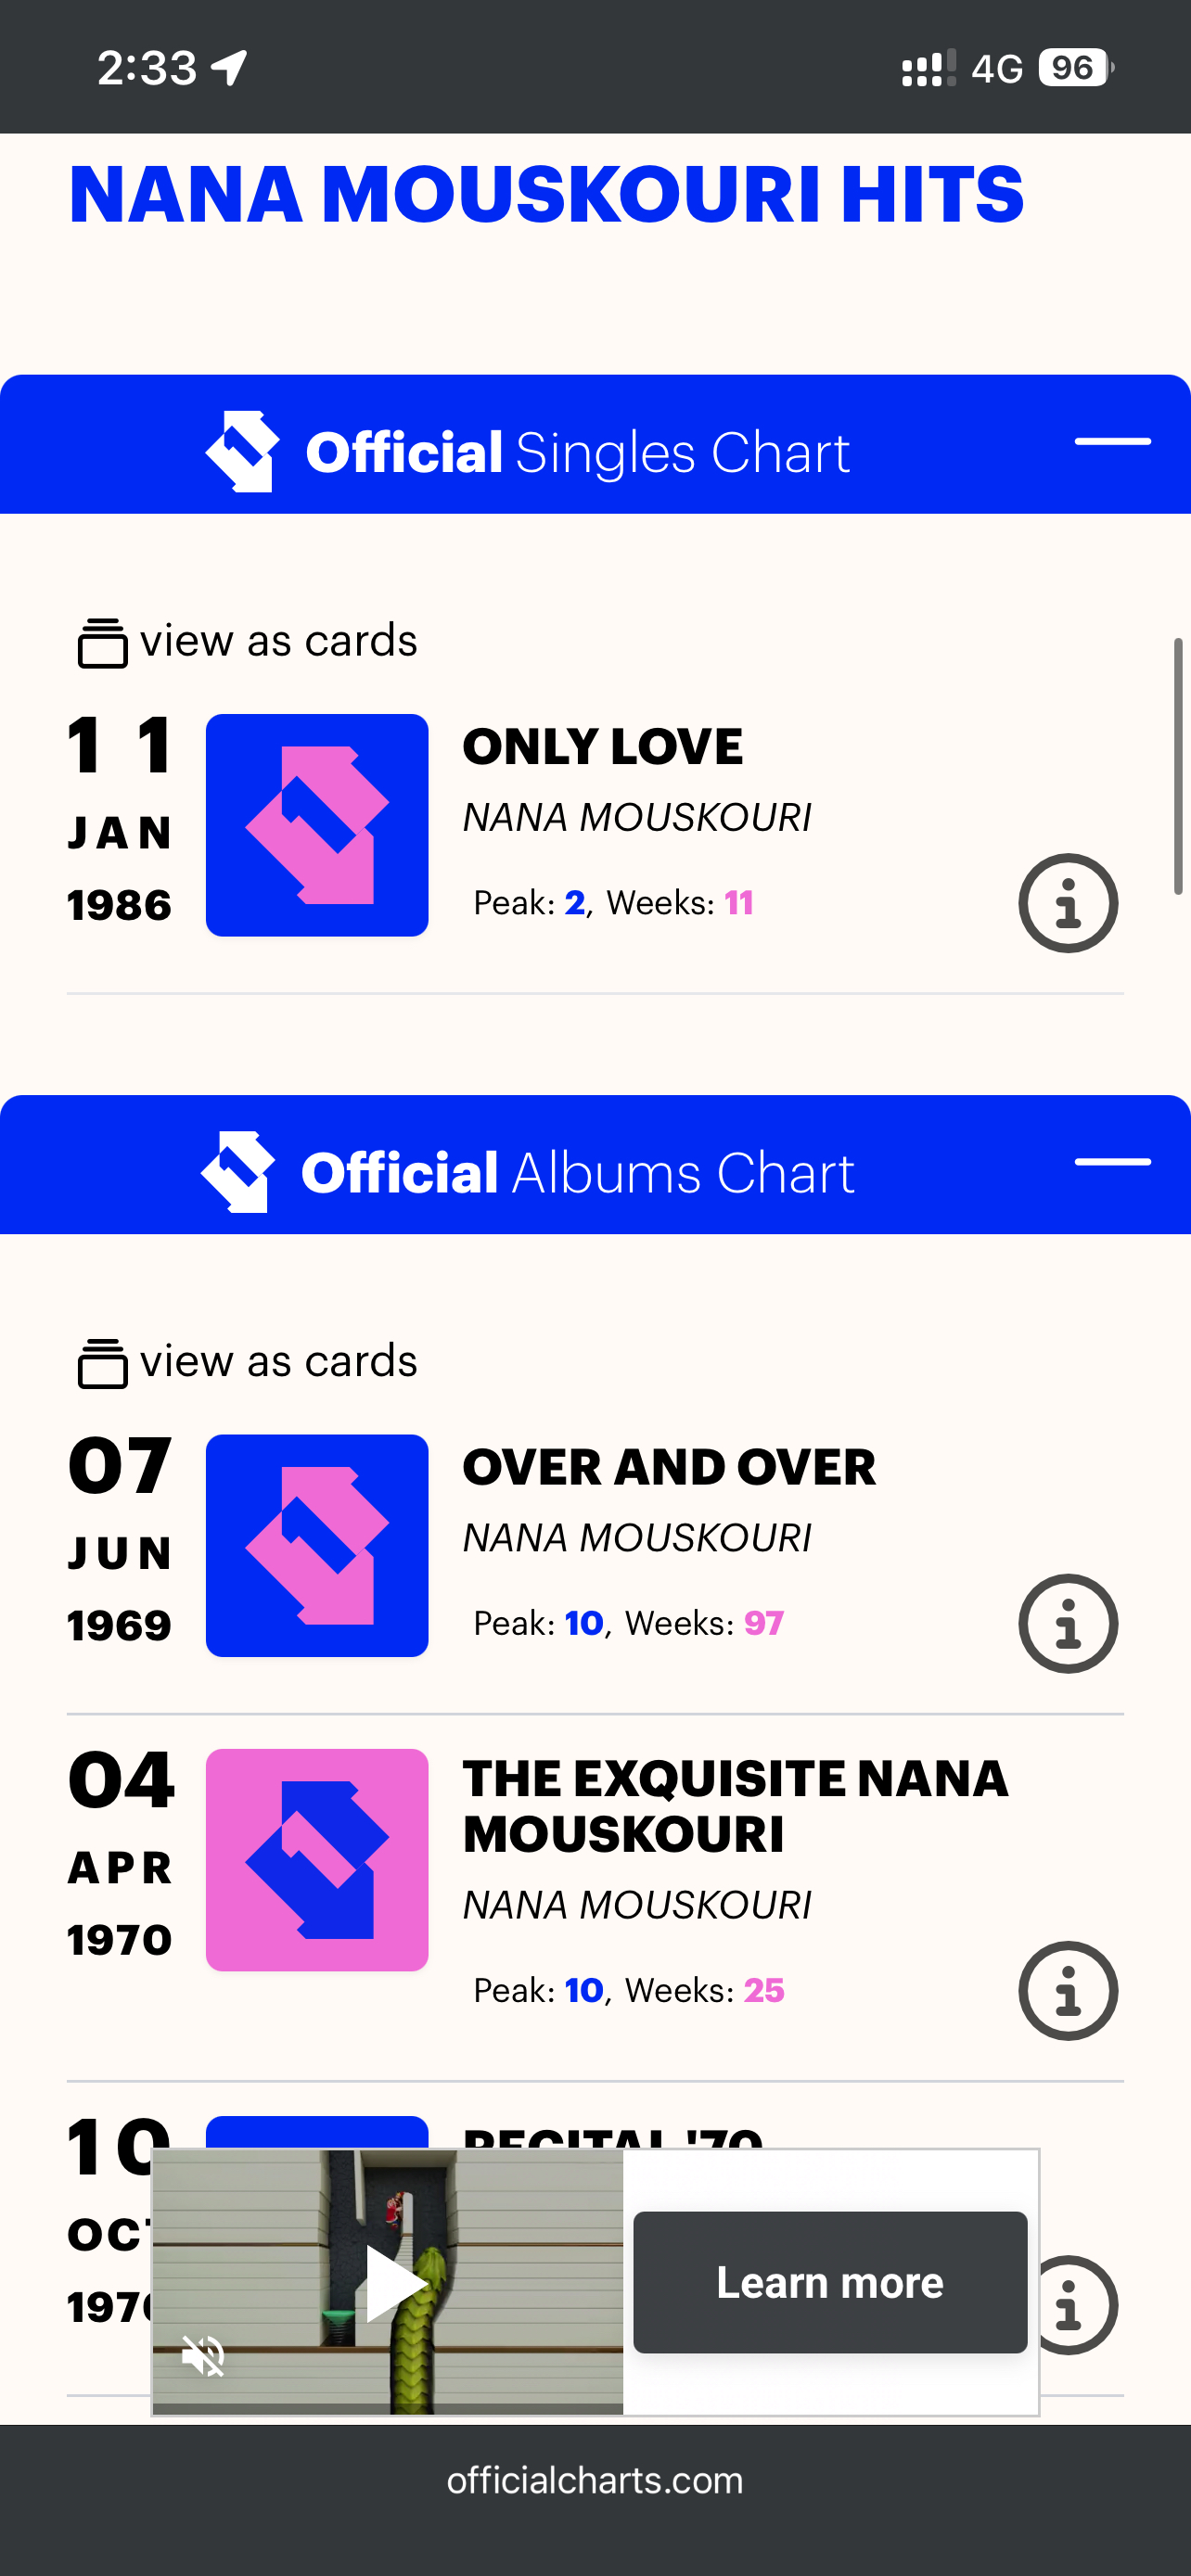Open the Only Love song title
This screenshot has width=1191, height=2576.
pos(602,747)
